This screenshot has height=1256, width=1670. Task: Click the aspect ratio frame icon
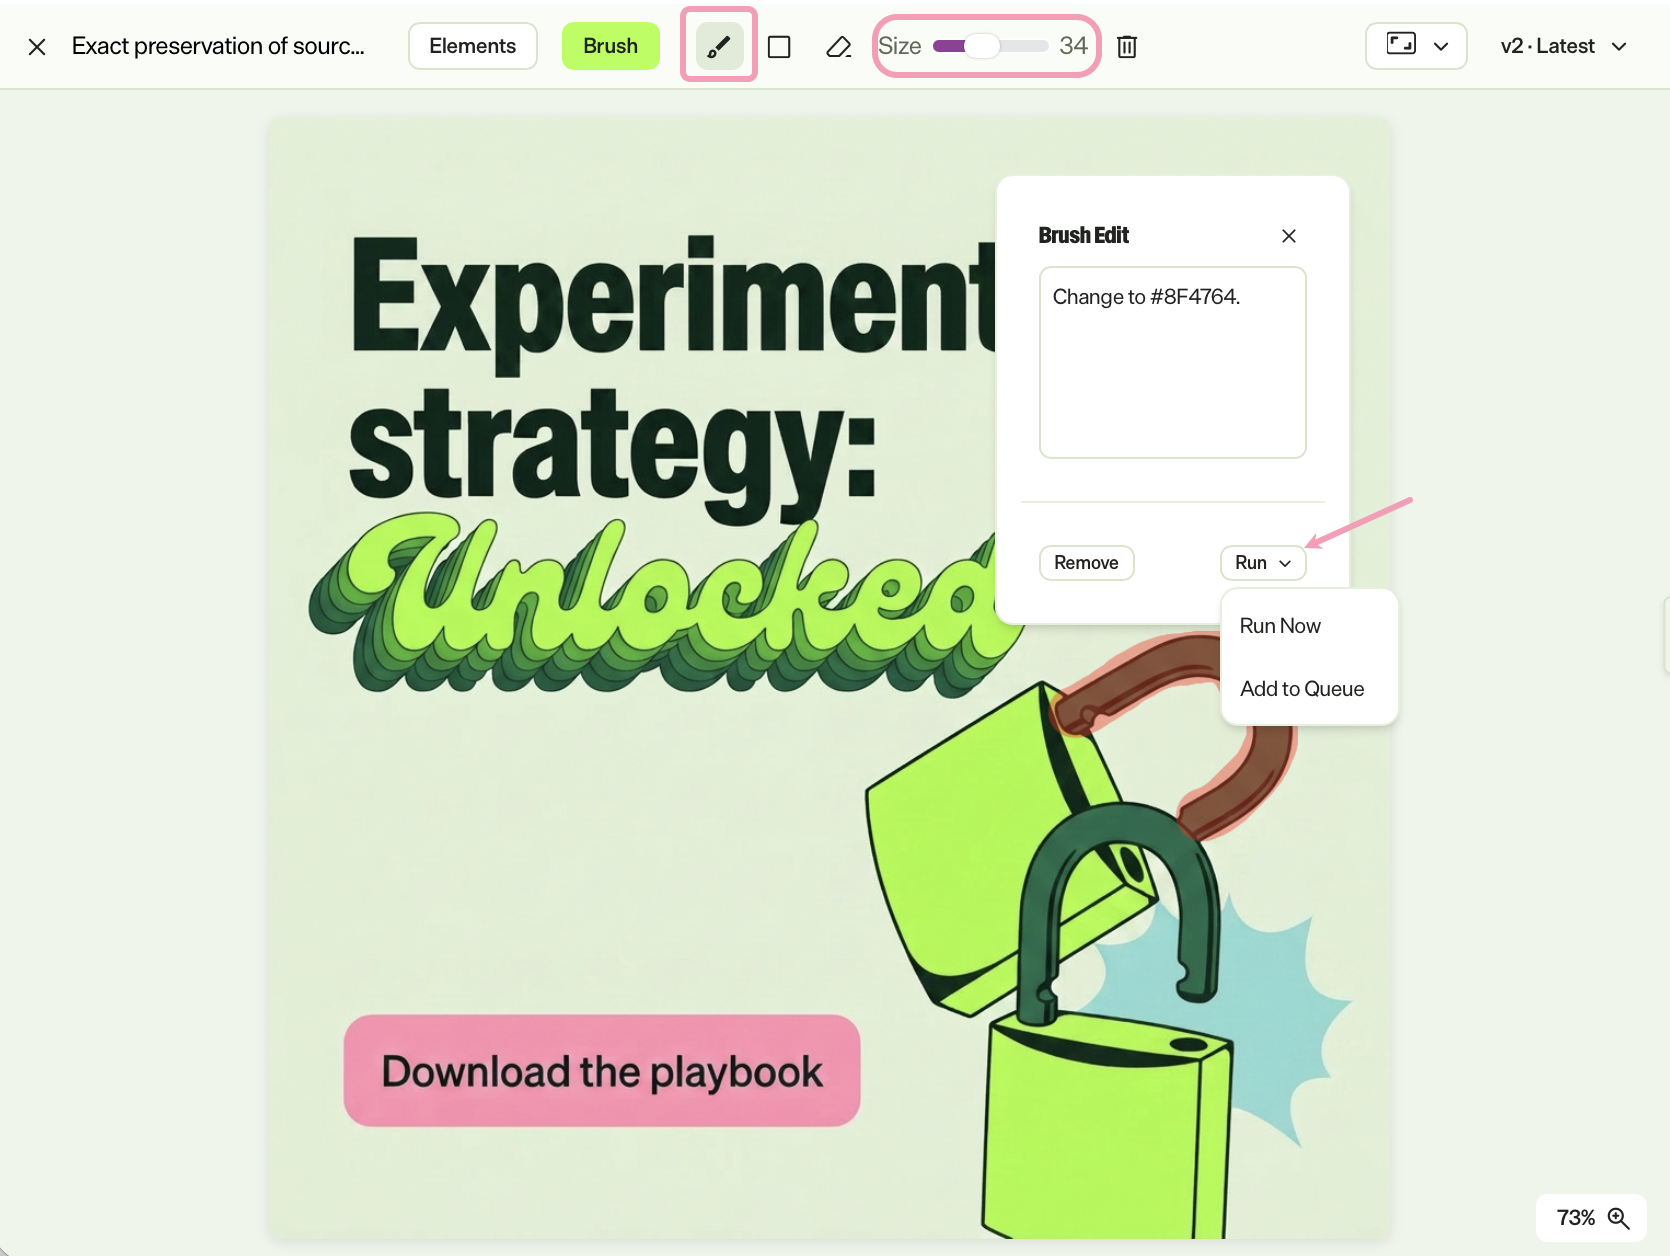[1401, 44]
